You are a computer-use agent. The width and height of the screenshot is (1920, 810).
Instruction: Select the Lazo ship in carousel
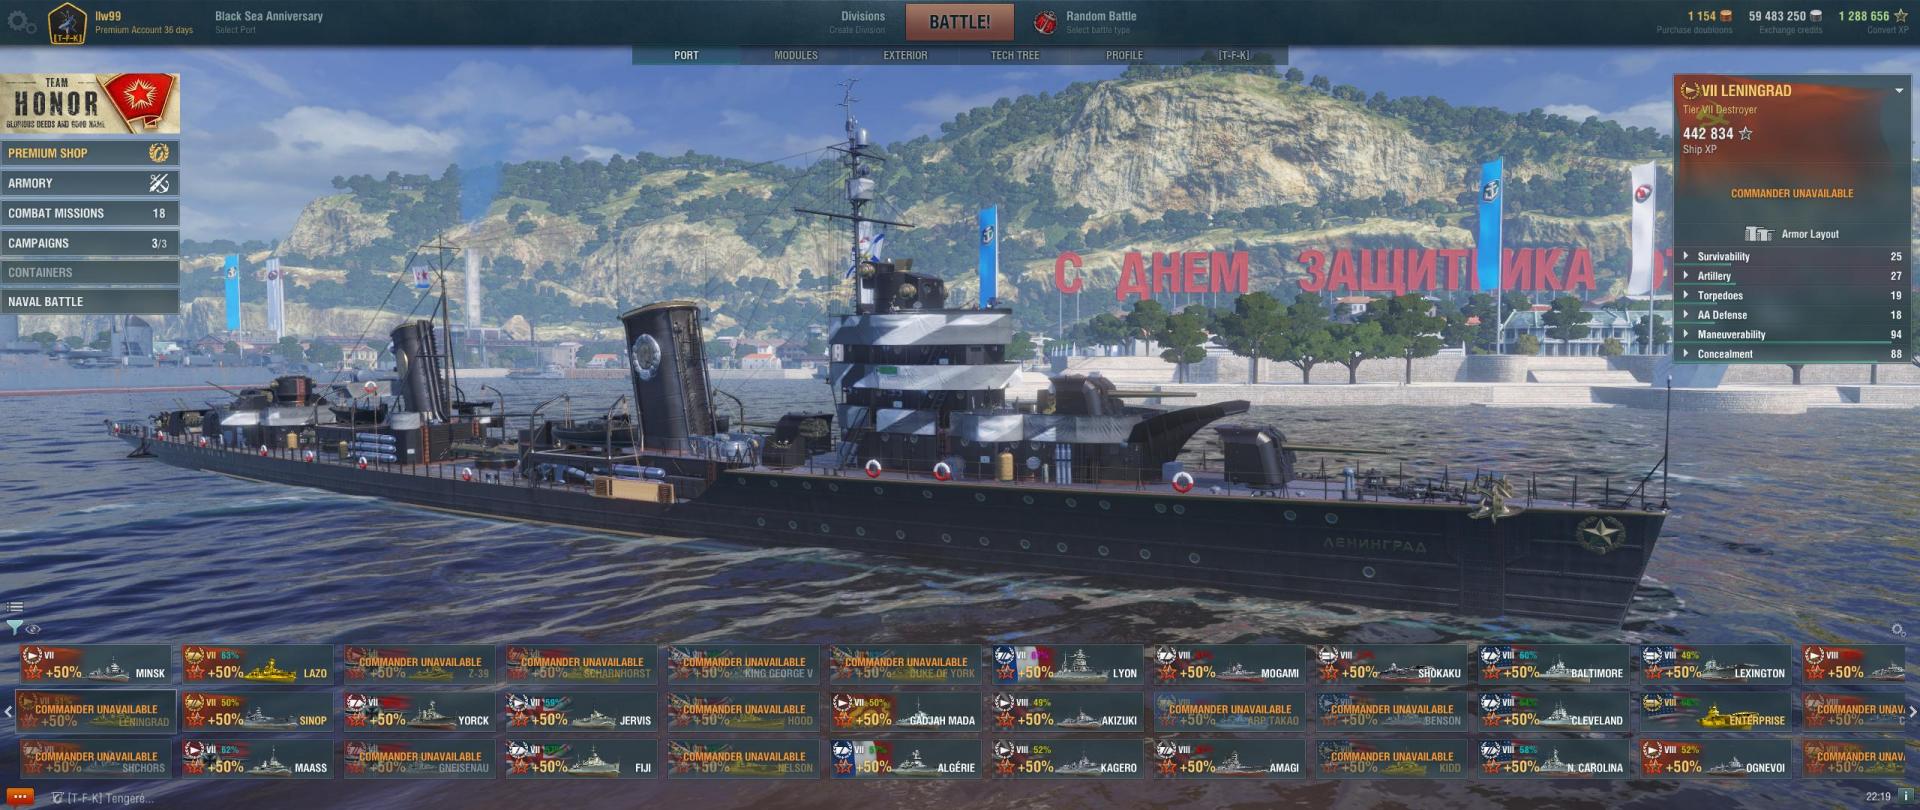(257, 665)
